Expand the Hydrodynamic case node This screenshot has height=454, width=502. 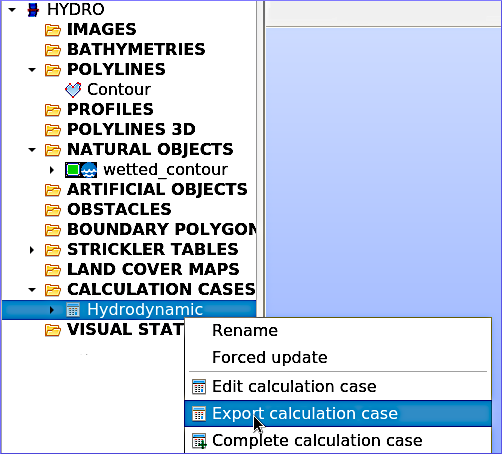click(52, 310)
